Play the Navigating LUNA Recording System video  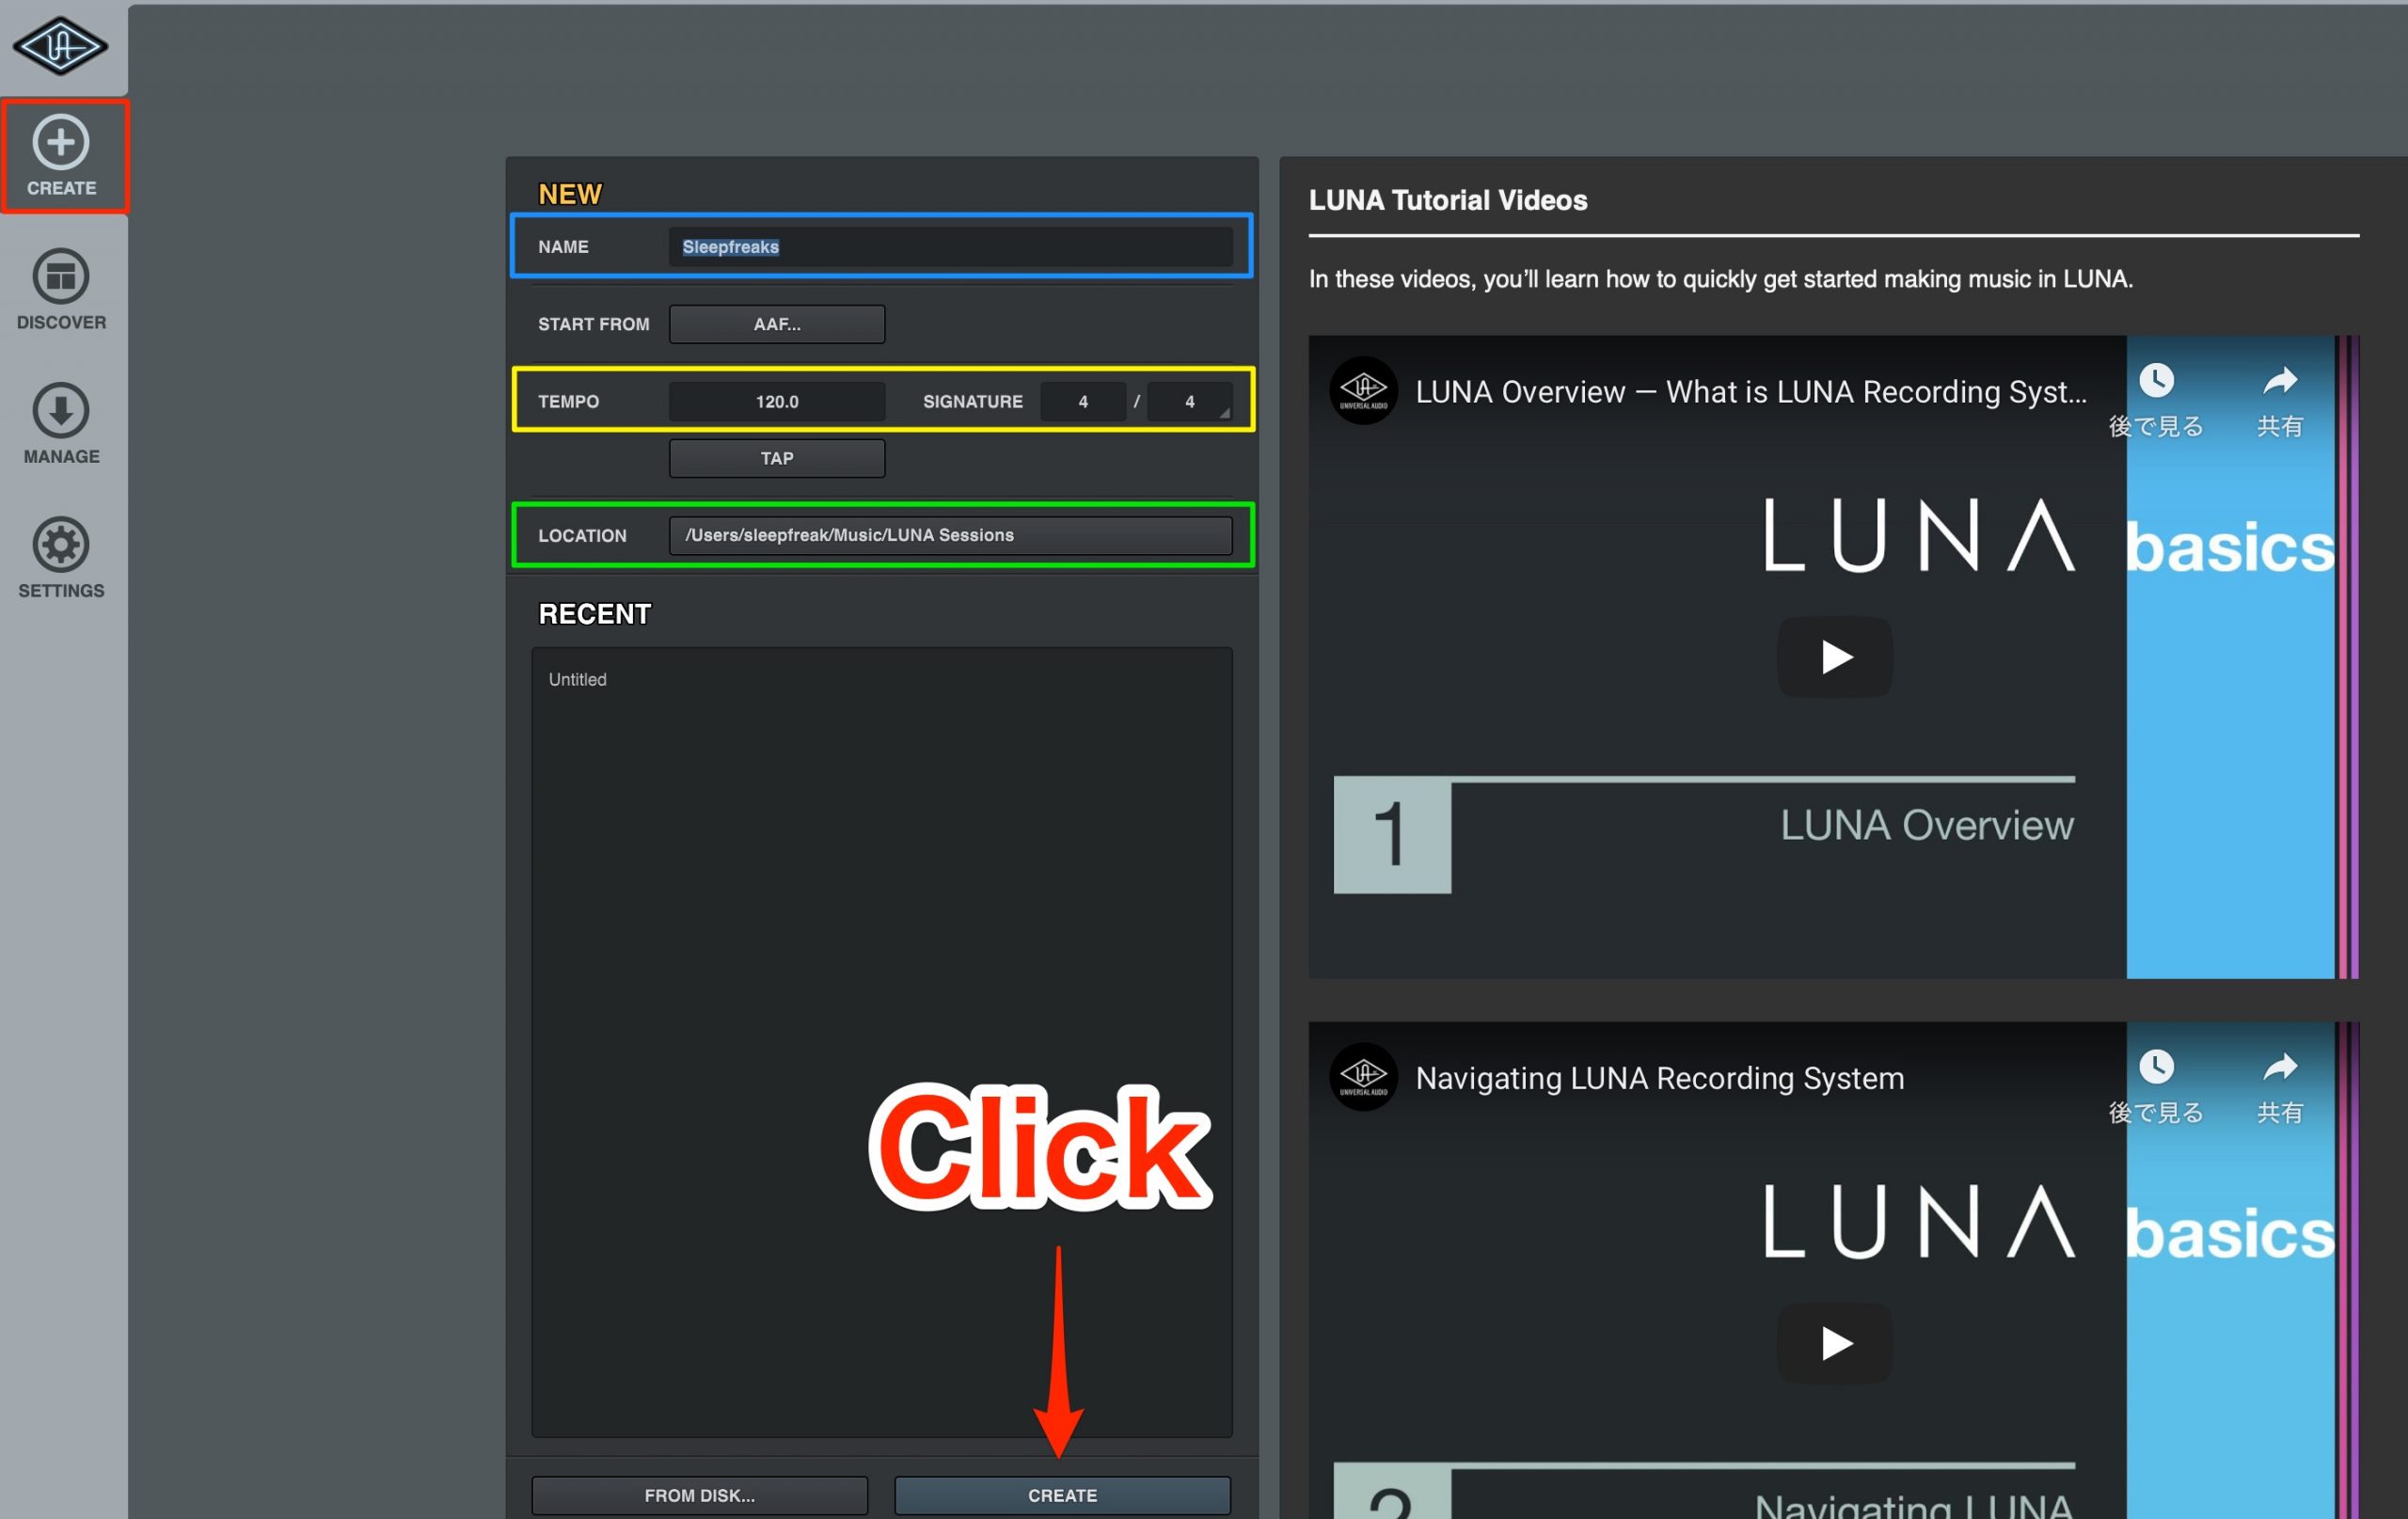pos(1834,1343)
